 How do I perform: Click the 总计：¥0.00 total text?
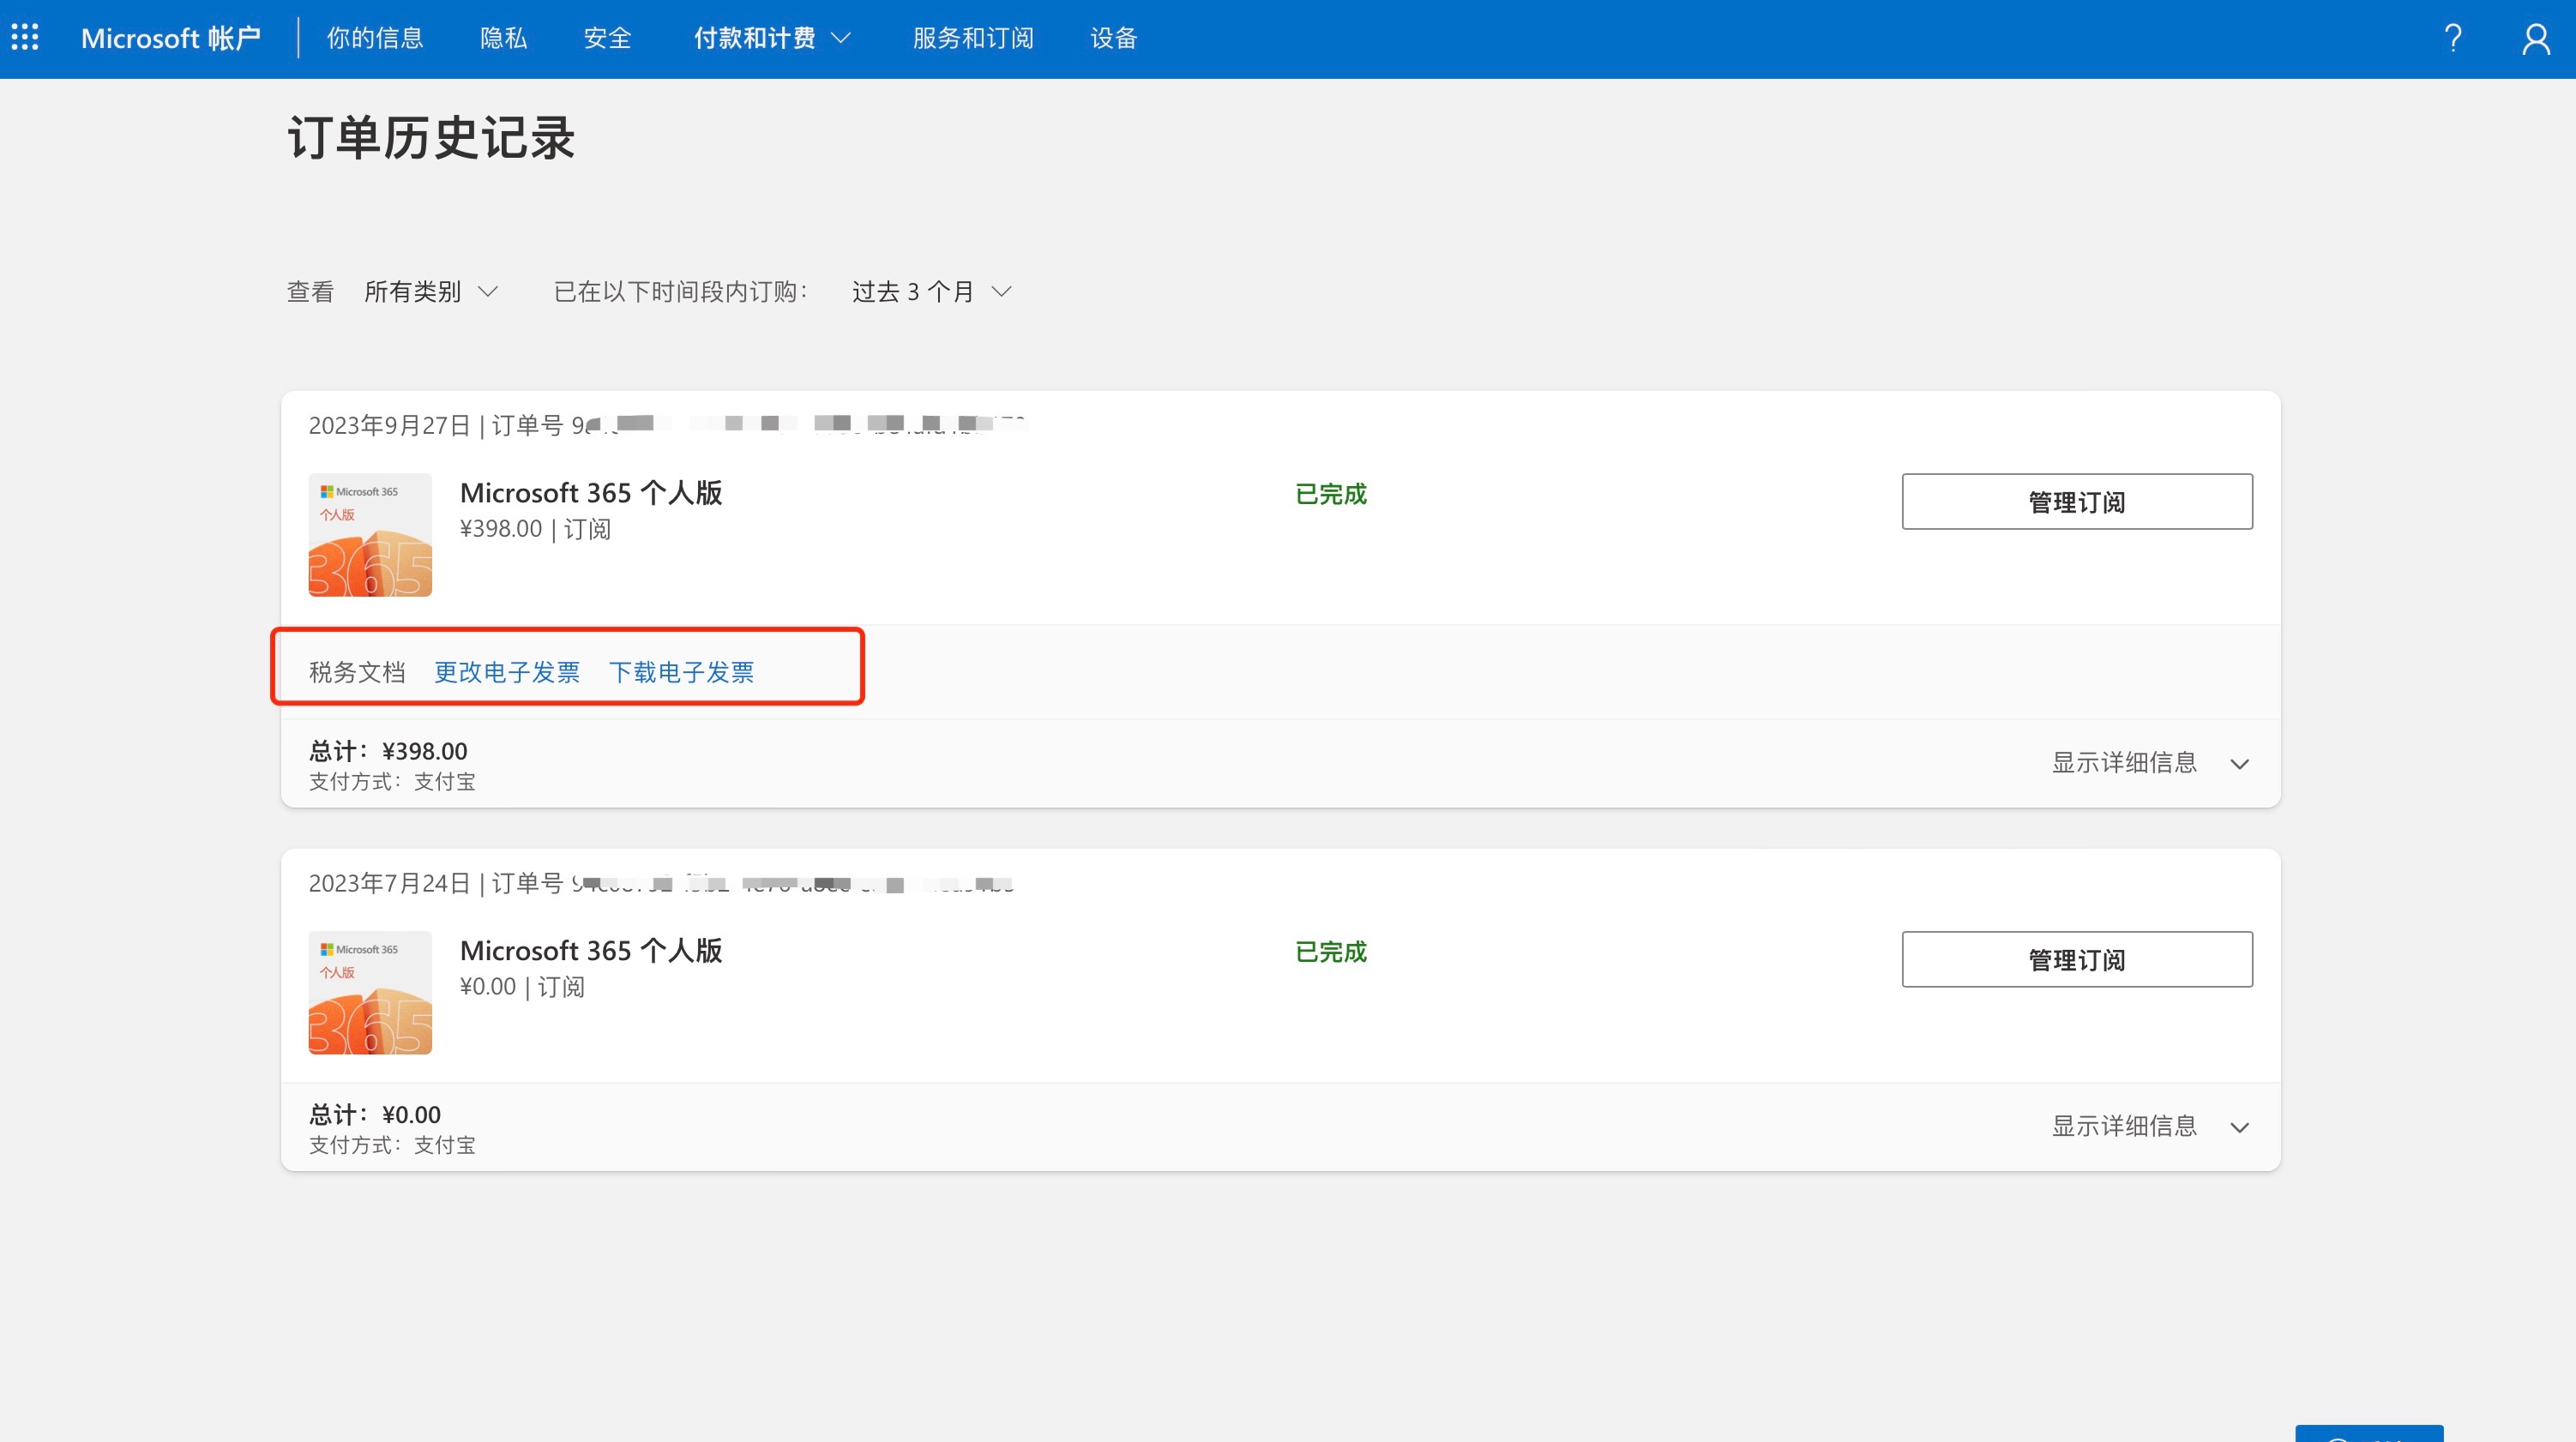(375, 1114)
